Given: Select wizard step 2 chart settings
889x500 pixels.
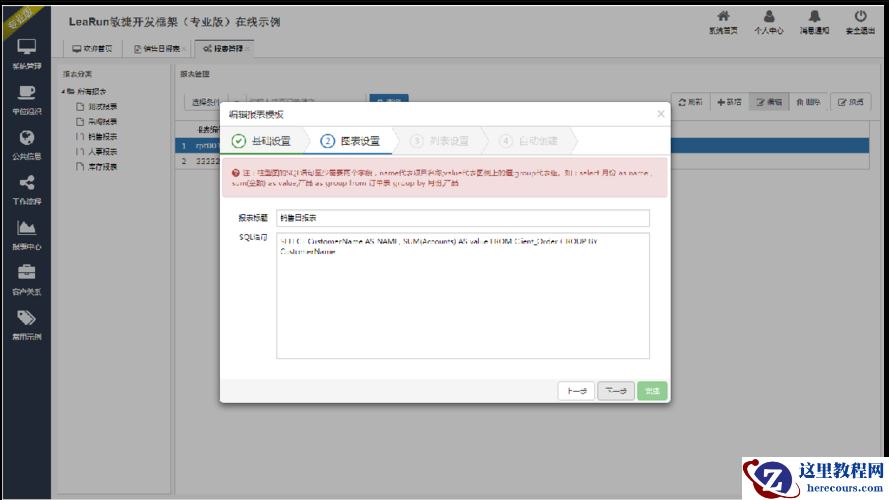Looking at the screenshot, I should (x=350, y=141).
